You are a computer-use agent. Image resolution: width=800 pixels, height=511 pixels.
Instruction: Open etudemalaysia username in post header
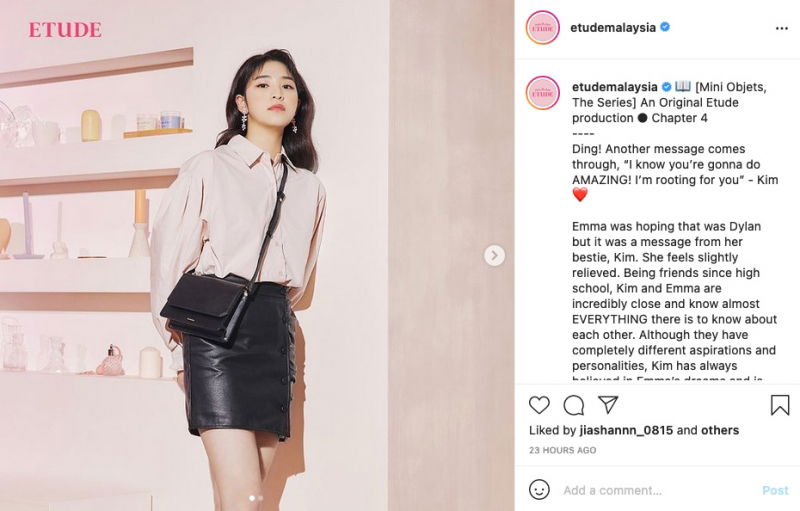coord(613,28)
